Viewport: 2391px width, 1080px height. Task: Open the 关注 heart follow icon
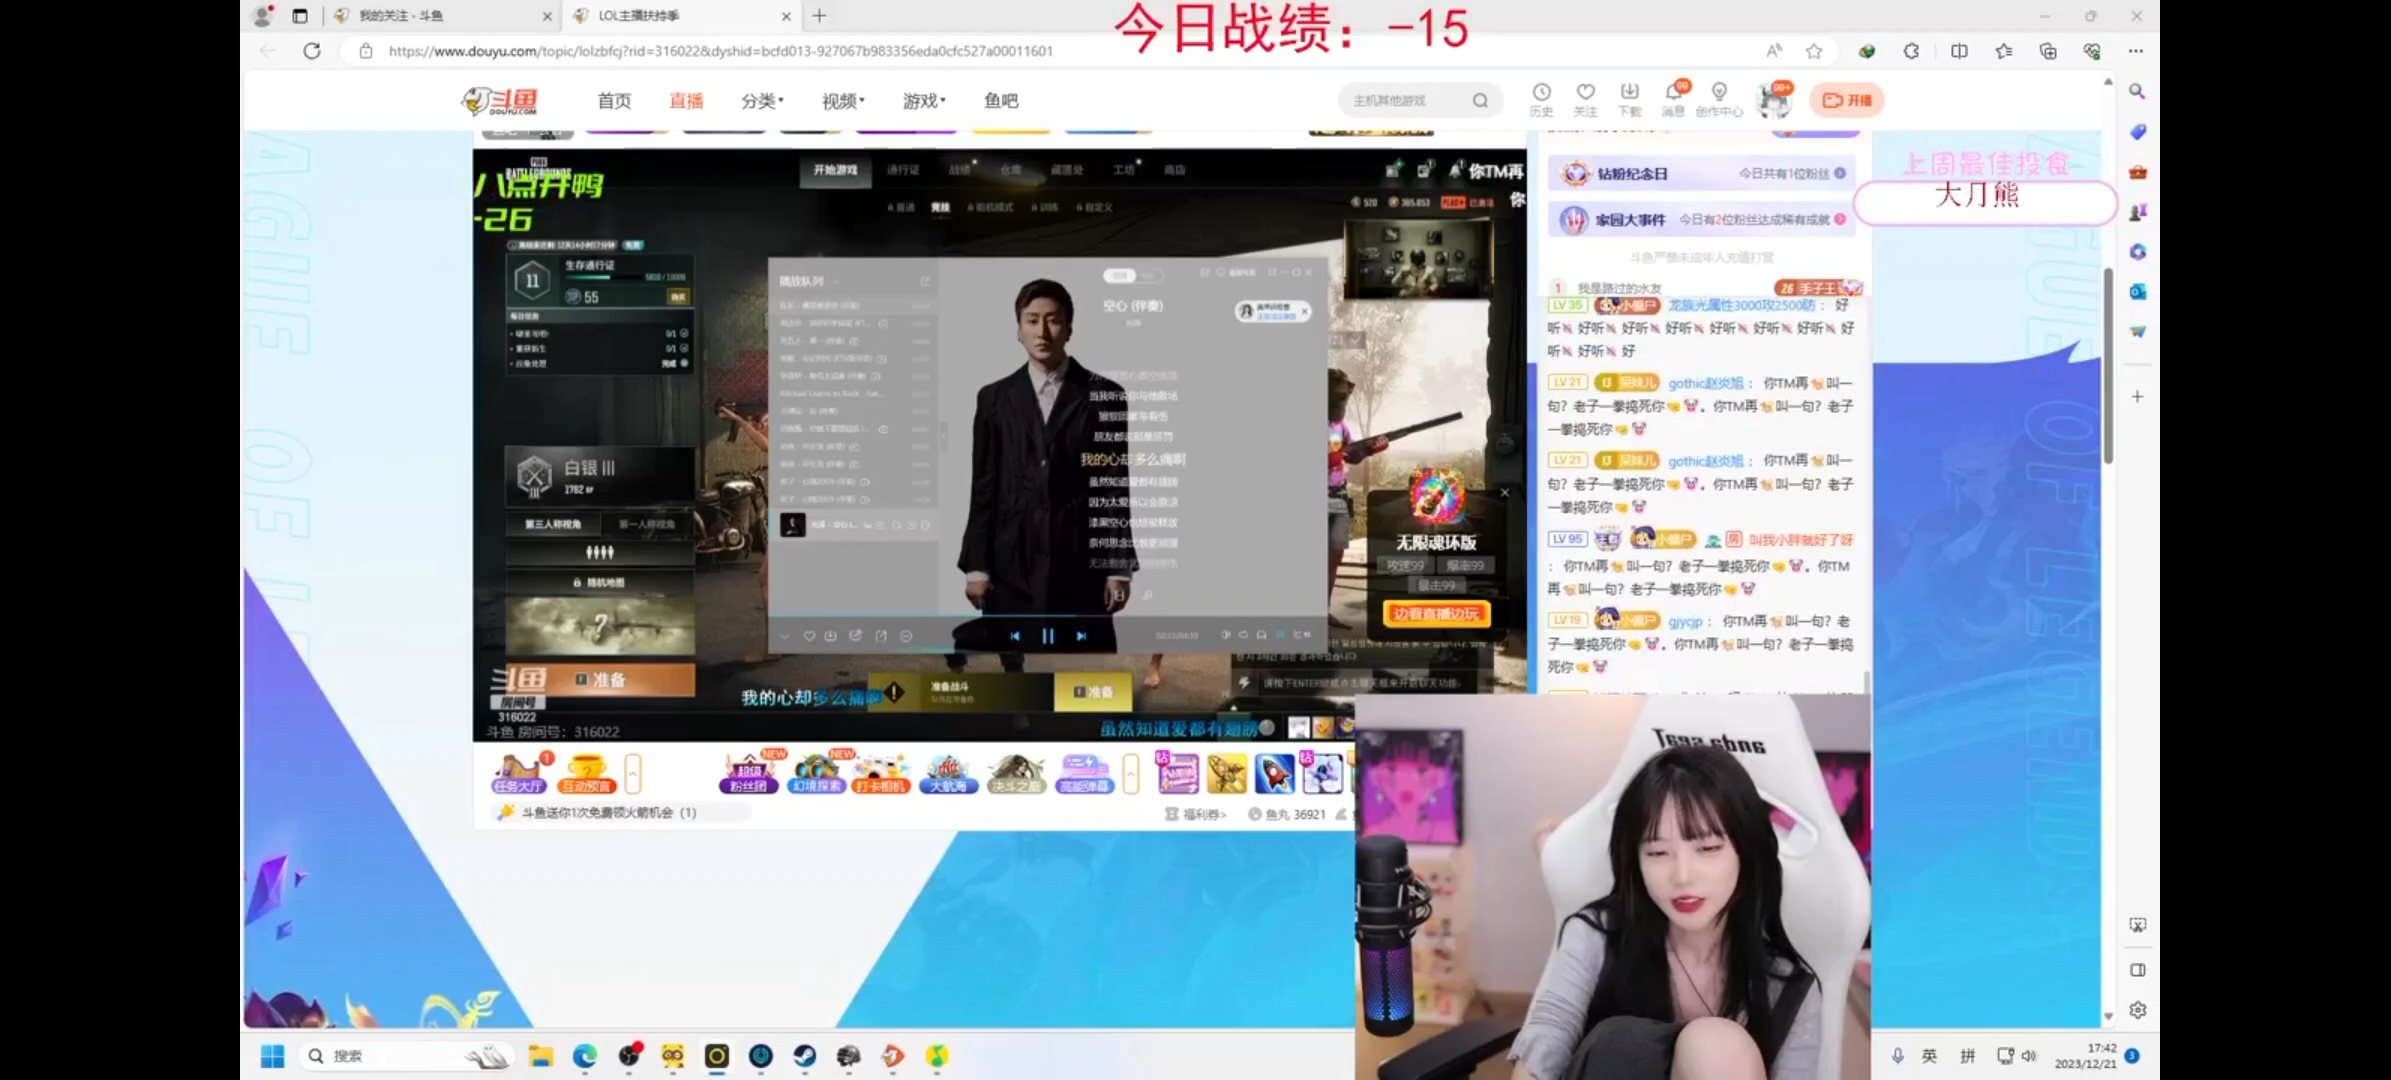click(x=1585, y=99)
